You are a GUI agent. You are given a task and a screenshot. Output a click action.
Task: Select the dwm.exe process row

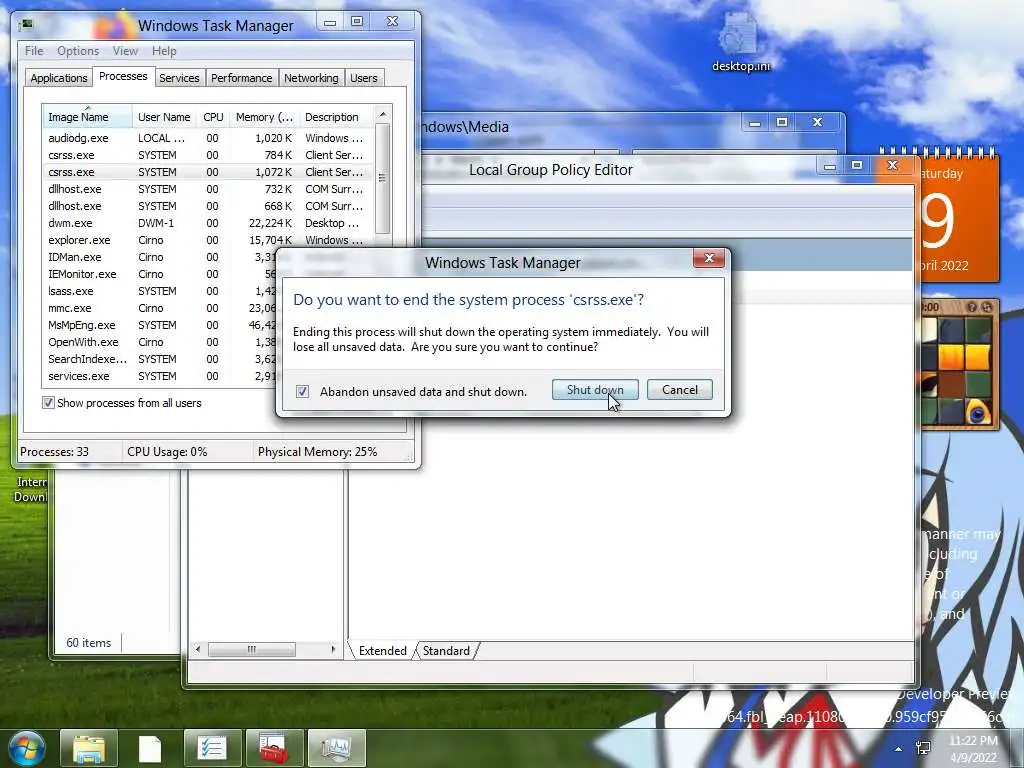click(x=208, y=223)
